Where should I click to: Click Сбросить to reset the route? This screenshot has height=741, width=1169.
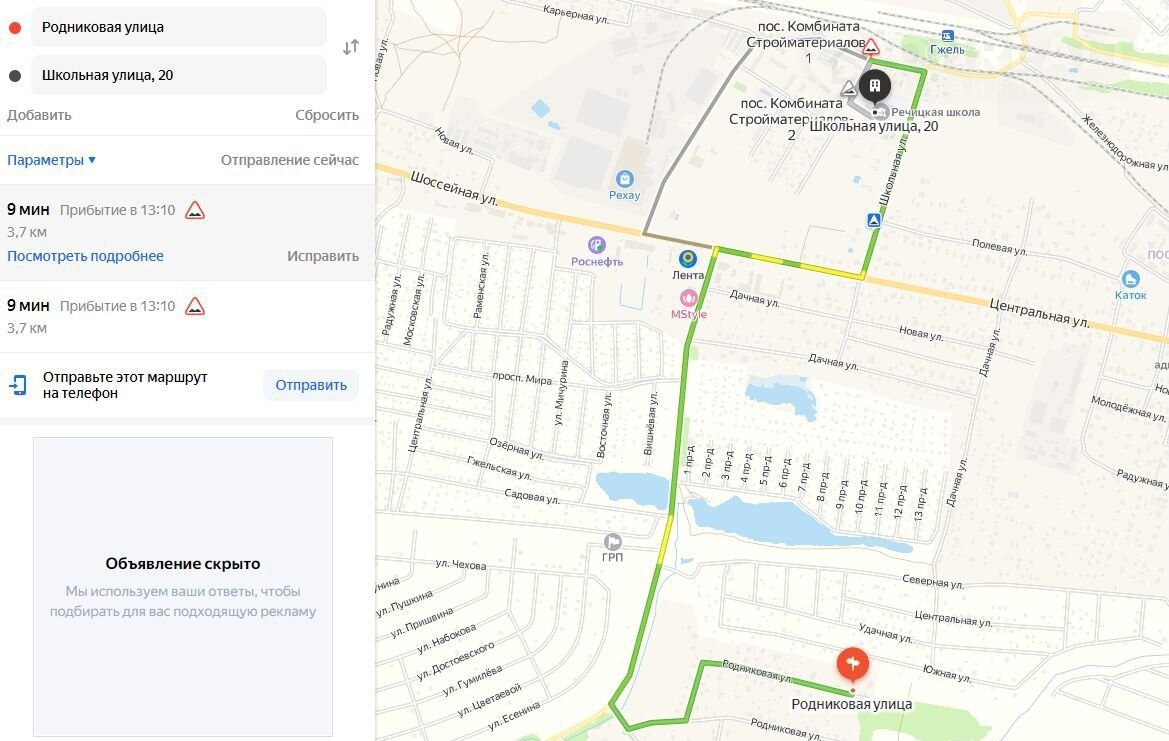pos(327,115)
